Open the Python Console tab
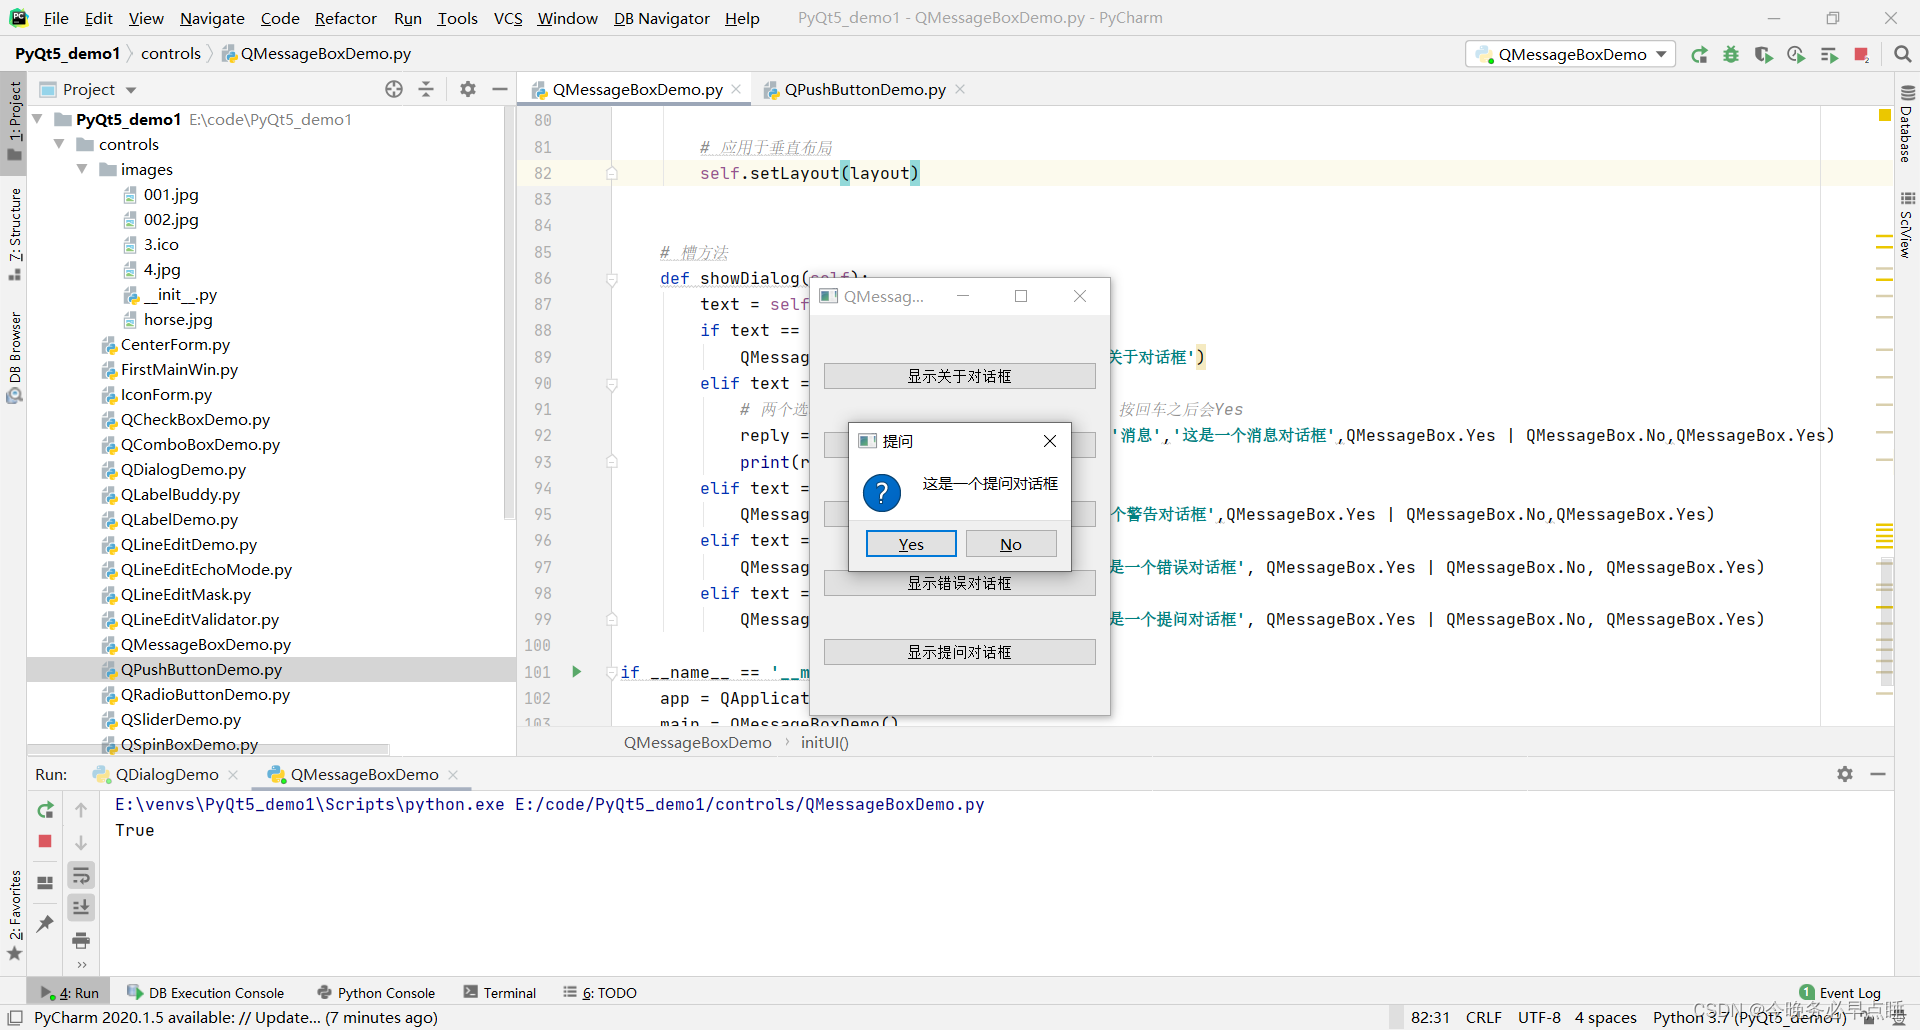The height and width of the screenshot is (1030, 1920). [x=376, y=992]
